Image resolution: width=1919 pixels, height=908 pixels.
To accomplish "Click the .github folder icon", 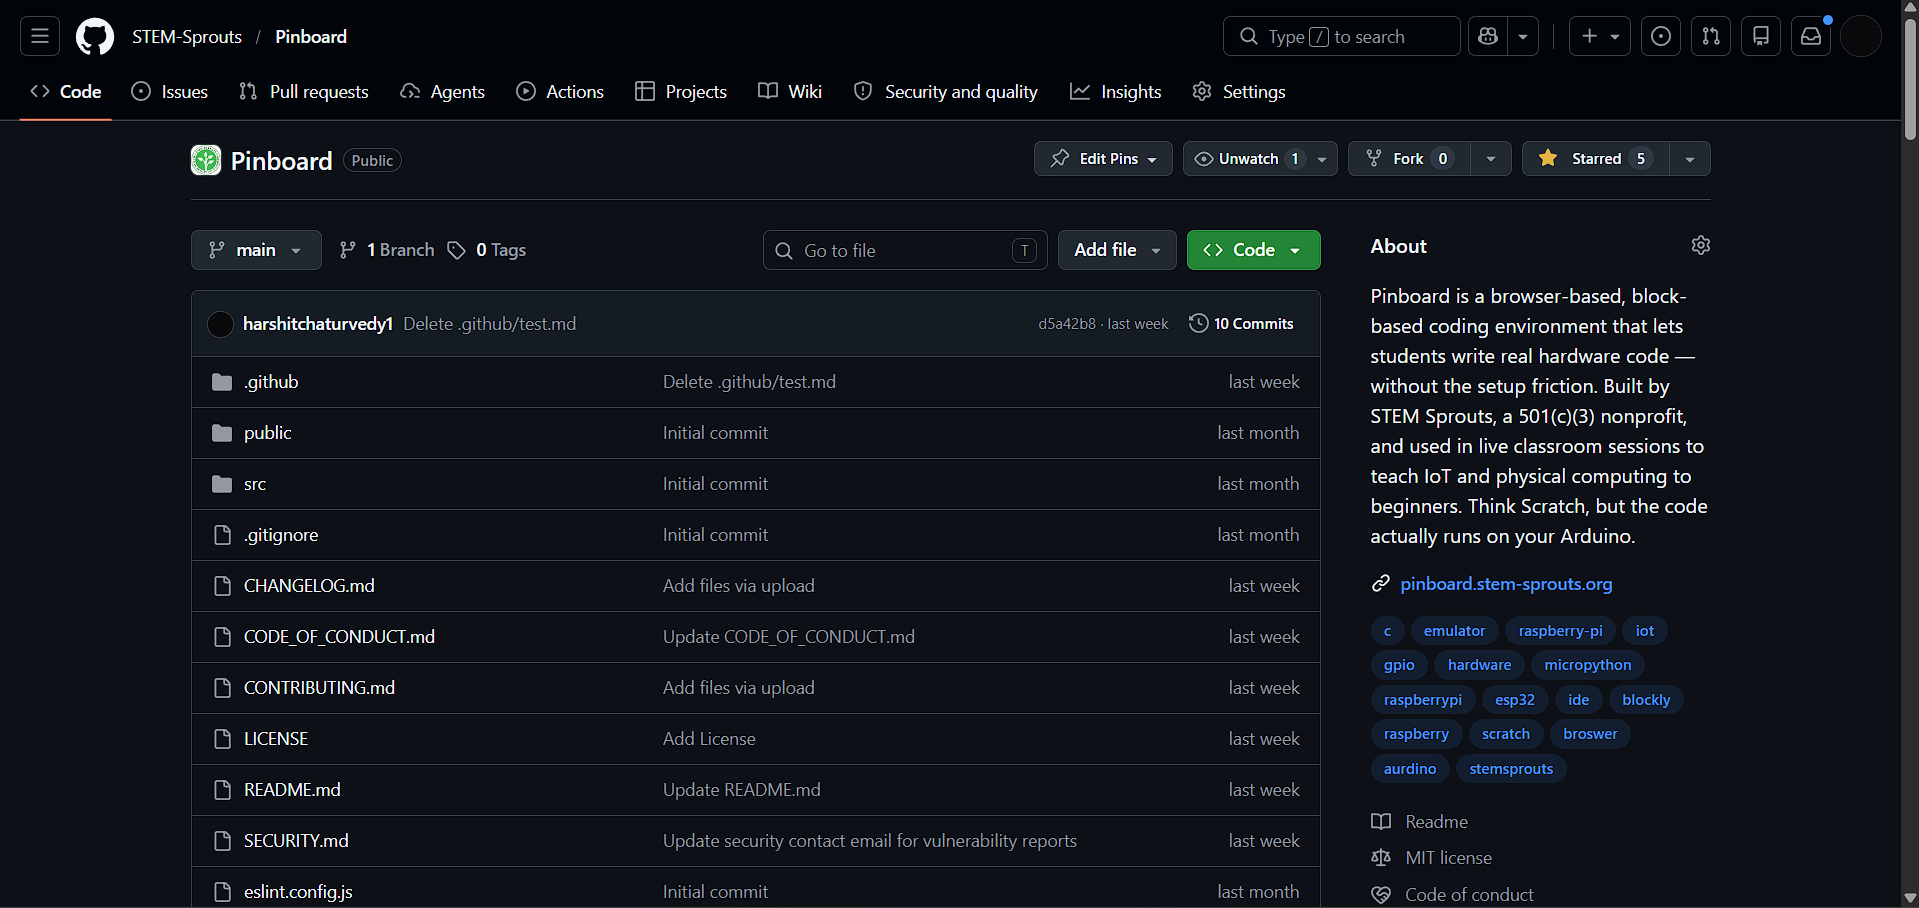I will point(222,382).
